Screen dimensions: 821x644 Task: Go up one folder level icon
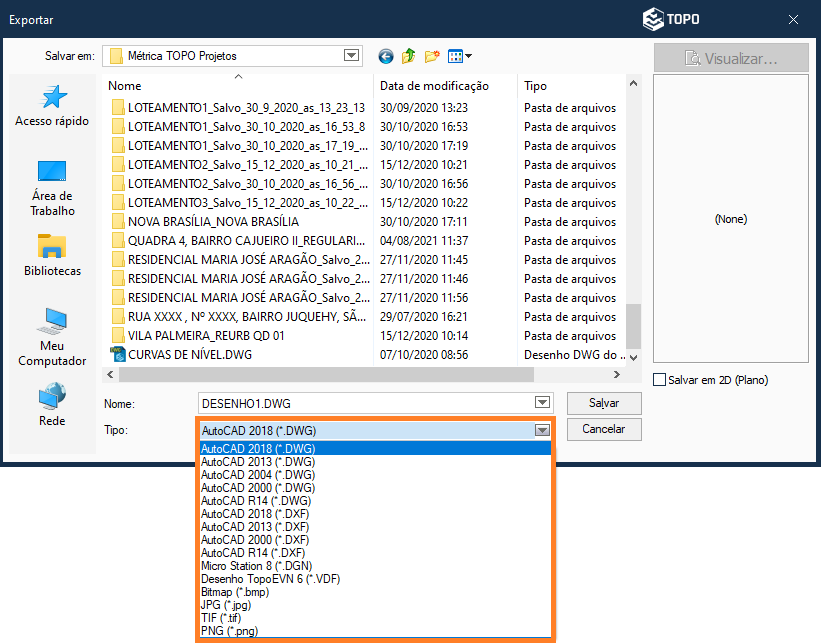409,57
